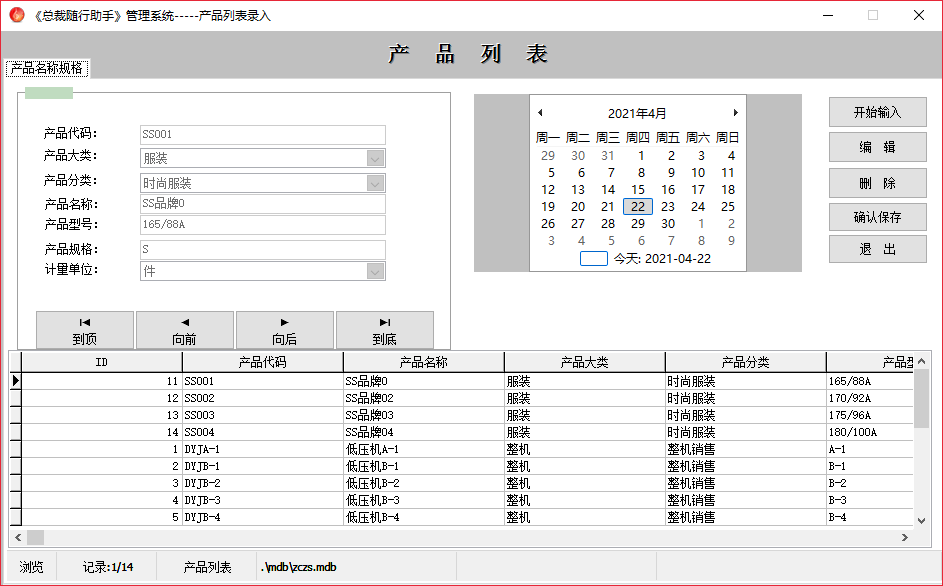This screenshot has width=943, height=586.
Task: Select the 170/92A model cell
Action: (870, 398)
